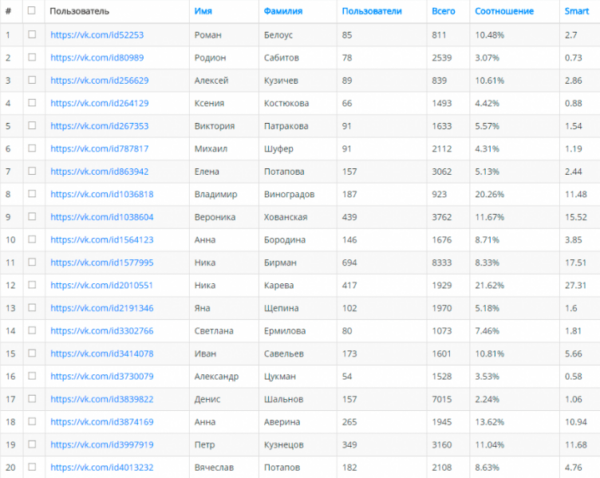Check the box for row 10 Анна Бородина
The height and width of the screenshot is (478, 600).
pos(32,239)
